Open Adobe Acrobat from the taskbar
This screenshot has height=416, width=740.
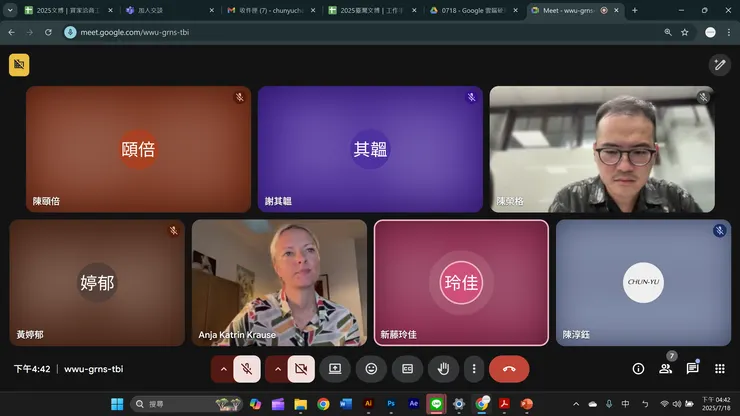coord(504,404)
